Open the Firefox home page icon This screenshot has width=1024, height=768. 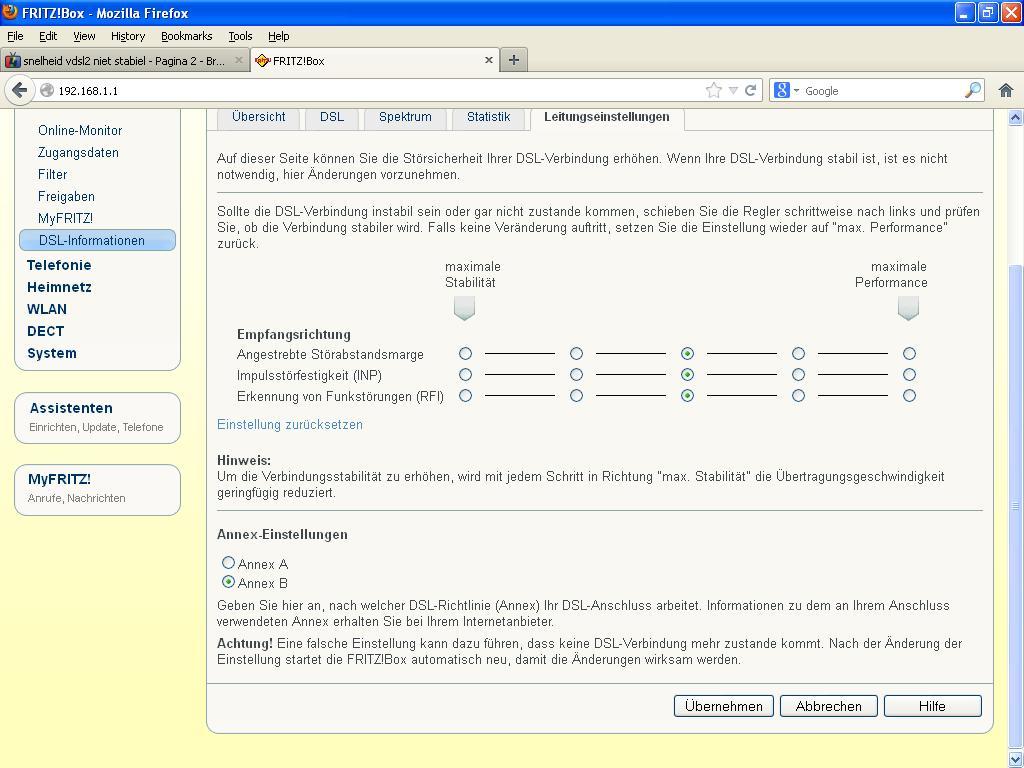click(1006, 90)
